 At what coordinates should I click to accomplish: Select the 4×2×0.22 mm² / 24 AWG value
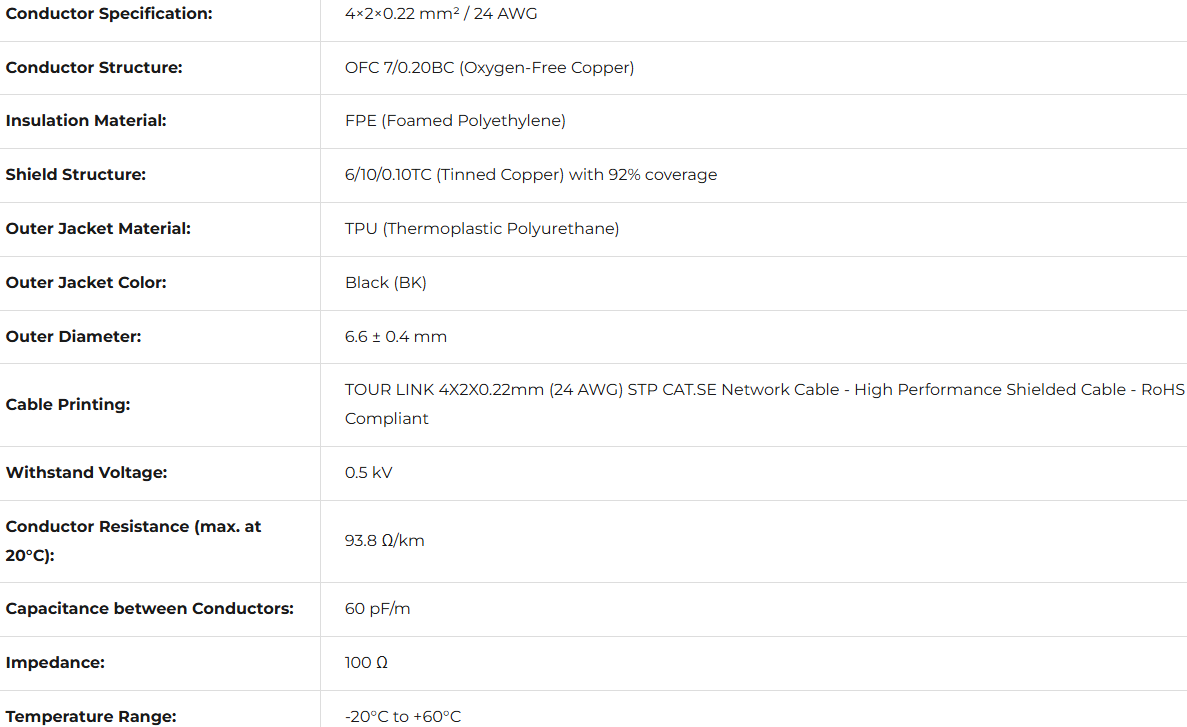tap(441, 14)
